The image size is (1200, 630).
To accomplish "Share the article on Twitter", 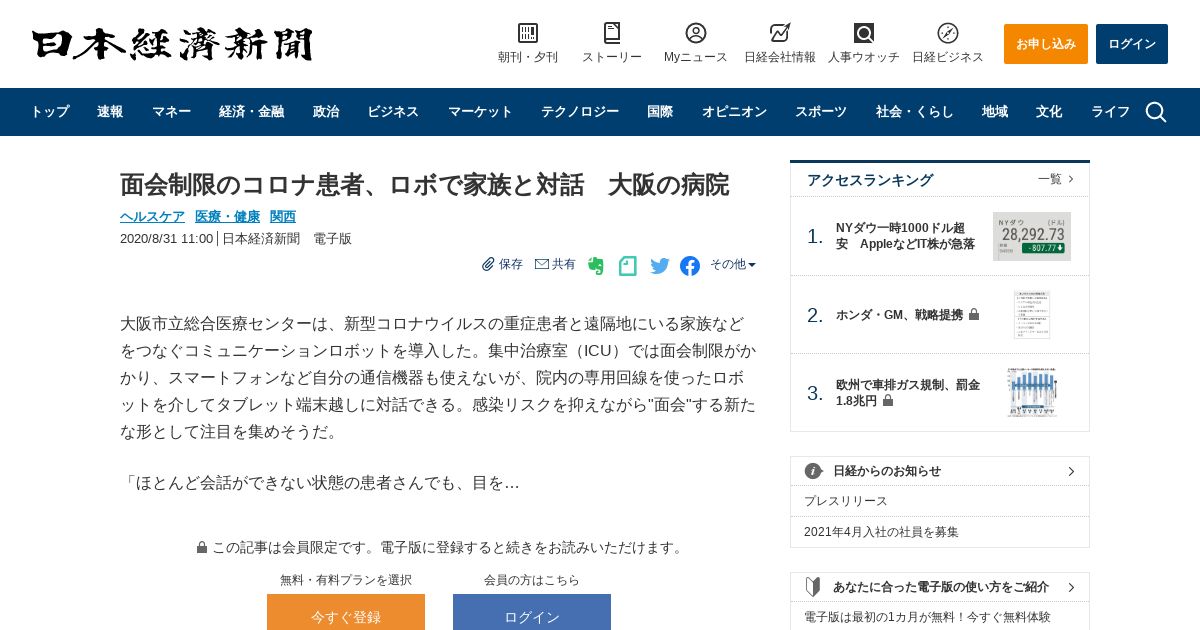I will (660, 266).
